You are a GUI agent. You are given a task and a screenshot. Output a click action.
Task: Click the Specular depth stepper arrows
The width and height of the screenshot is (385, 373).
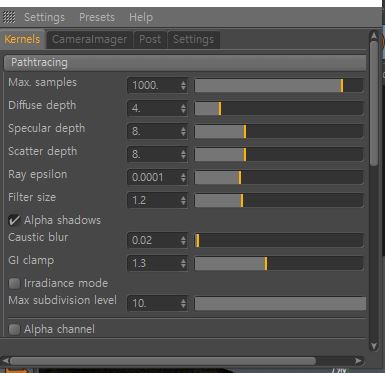183,131
